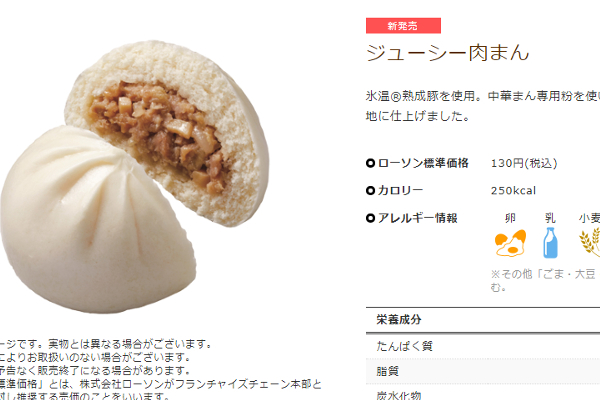Click the 卵 allergy label

coord(510,218)
